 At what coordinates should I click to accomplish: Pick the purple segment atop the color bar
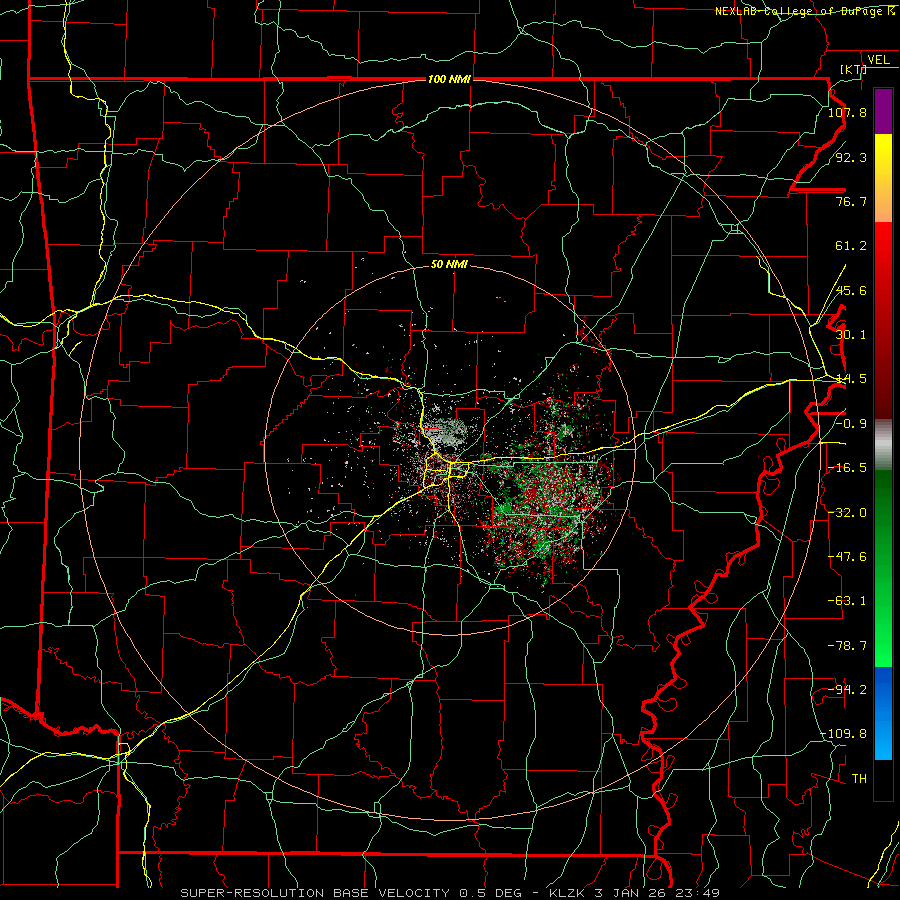tap(883, 111)
